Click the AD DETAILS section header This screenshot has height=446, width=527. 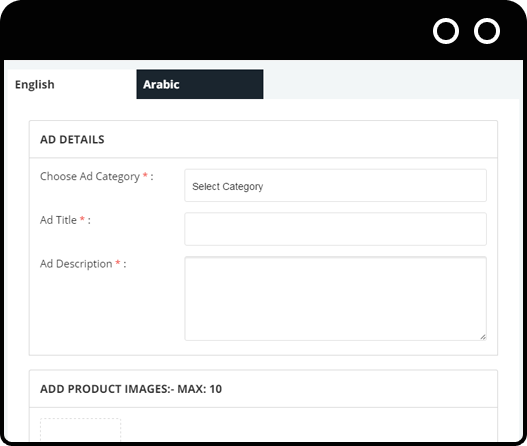tap(72, 139)
